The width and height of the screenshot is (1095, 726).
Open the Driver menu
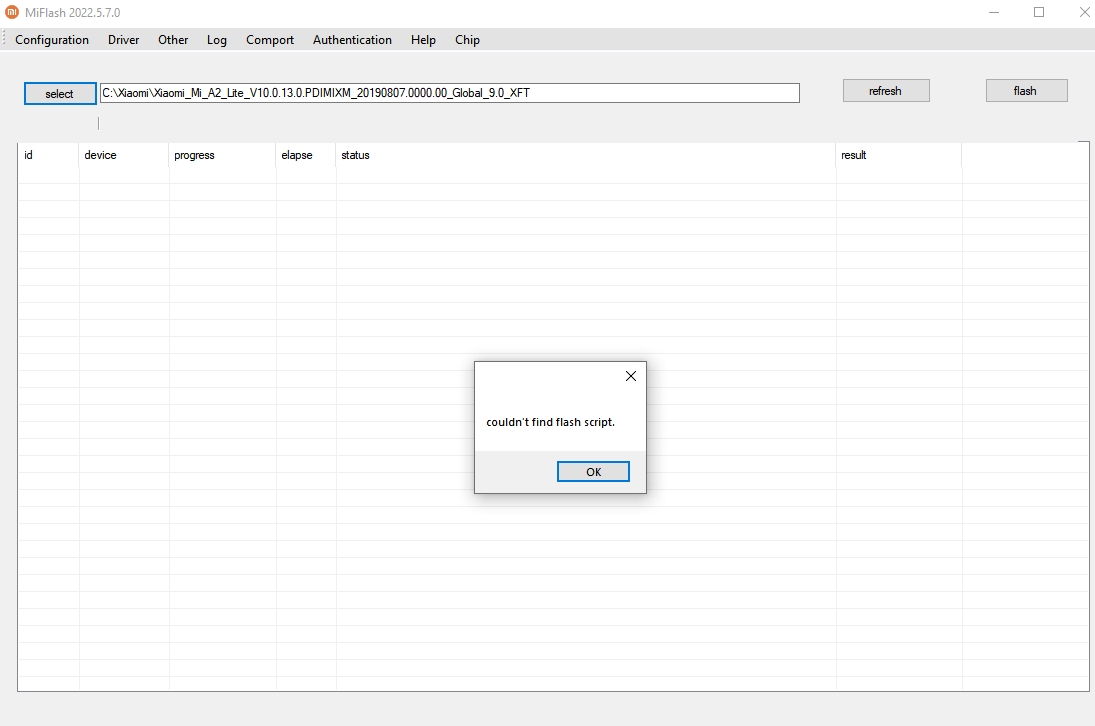pyautogui.click(x=123, y=40)
